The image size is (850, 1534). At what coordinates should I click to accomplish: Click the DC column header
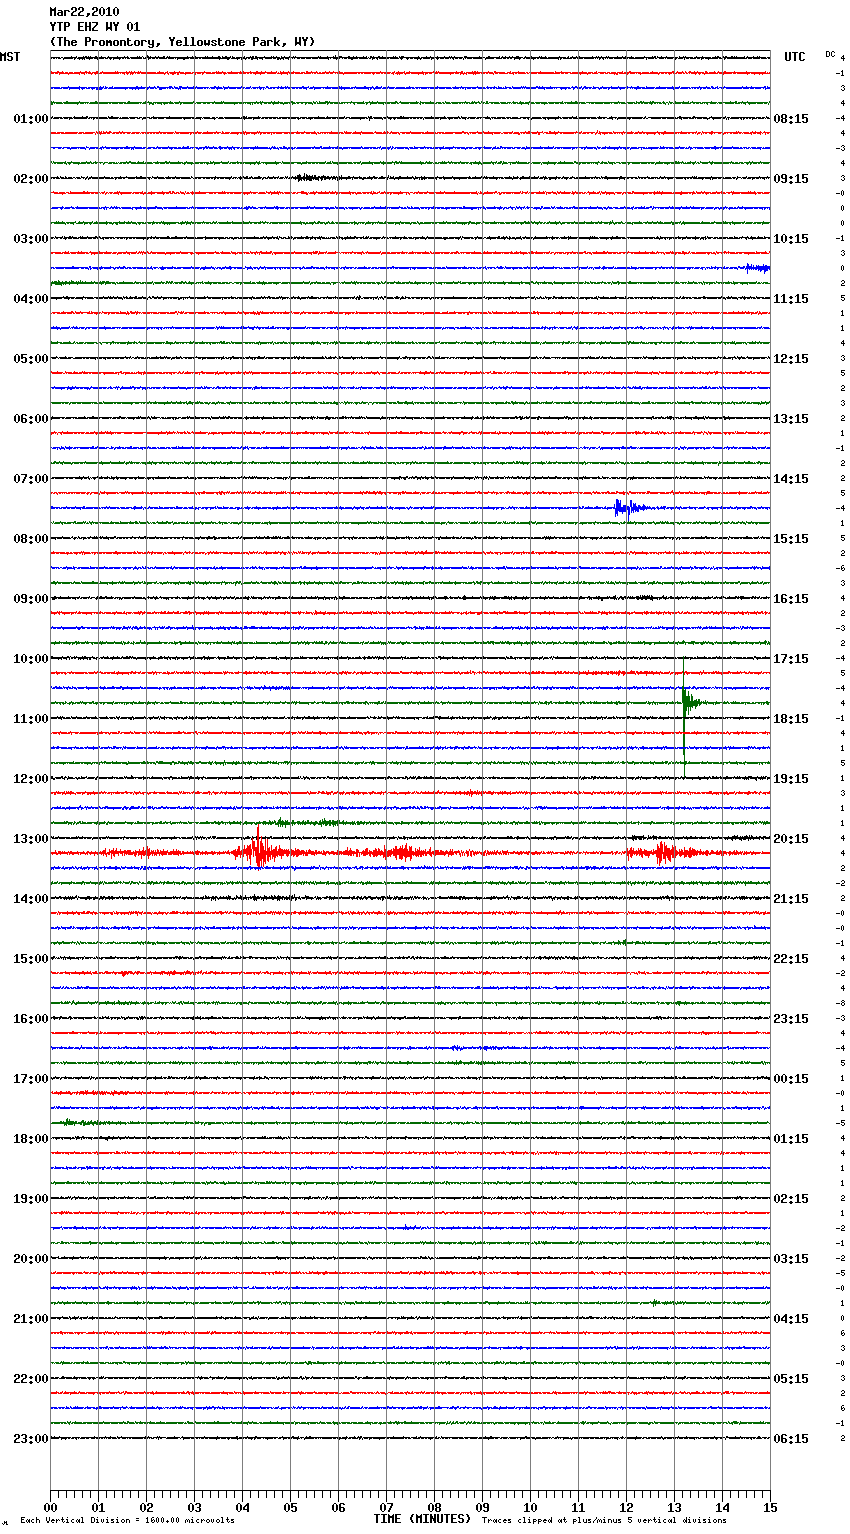click(x=830, y=54)
